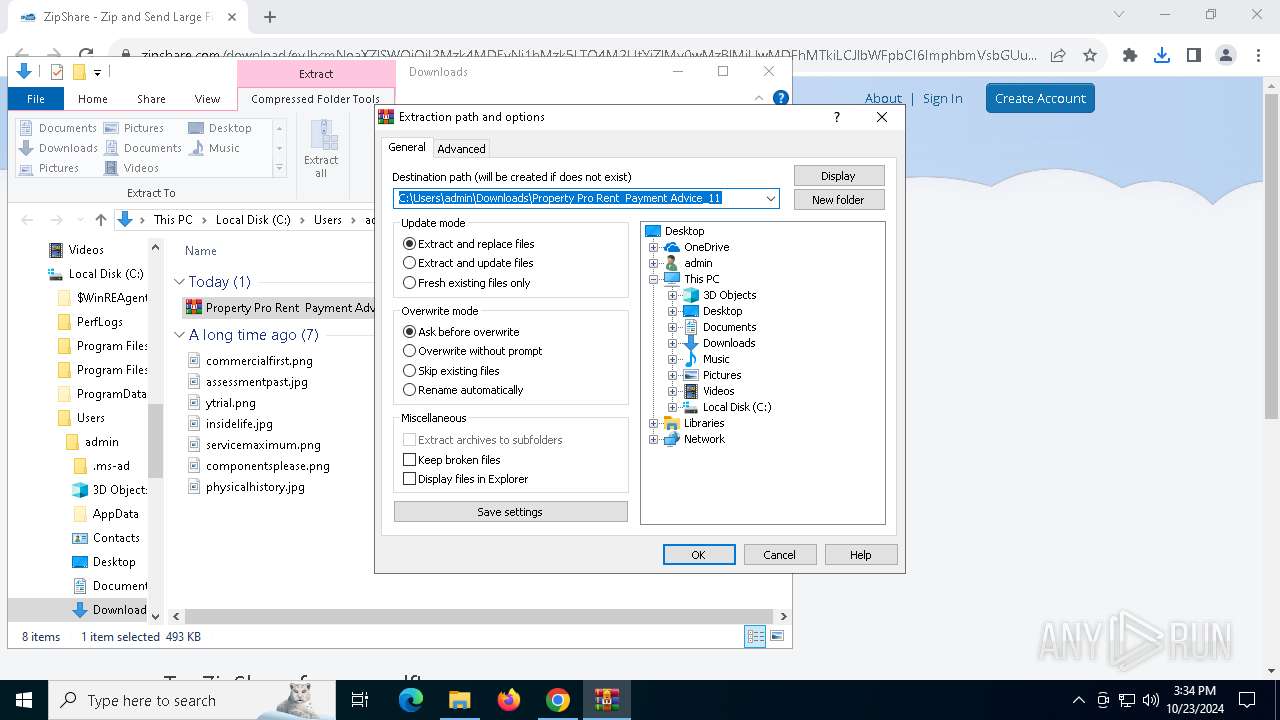The height and width of the screenshot is (720, 1280).
Task: Open View ribbon tab
Action: pos(207,99)
